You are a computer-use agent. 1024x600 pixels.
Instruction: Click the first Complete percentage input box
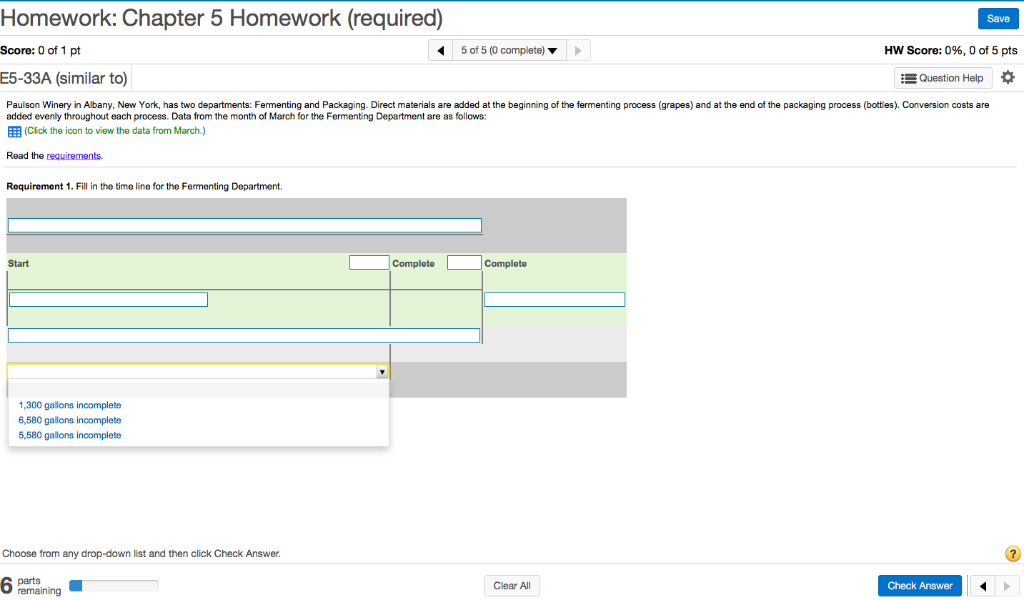click(369, 261)
